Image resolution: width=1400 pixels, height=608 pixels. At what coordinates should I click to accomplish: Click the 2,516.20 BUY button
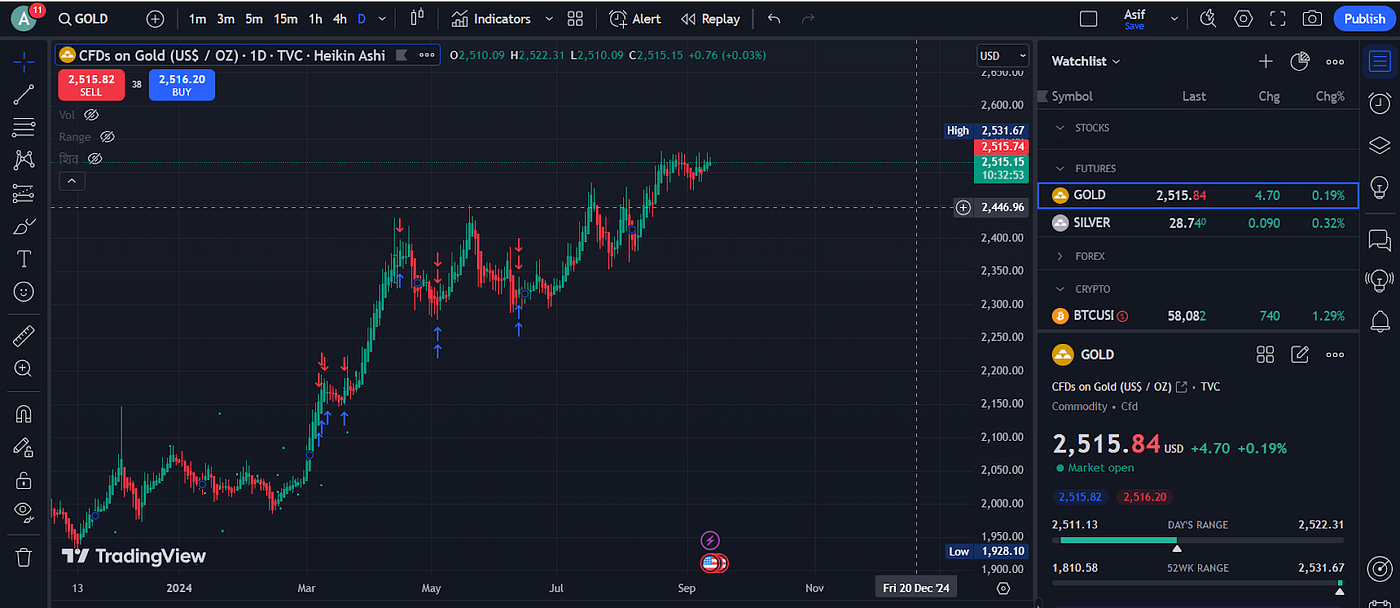click(x=181, y=86)
